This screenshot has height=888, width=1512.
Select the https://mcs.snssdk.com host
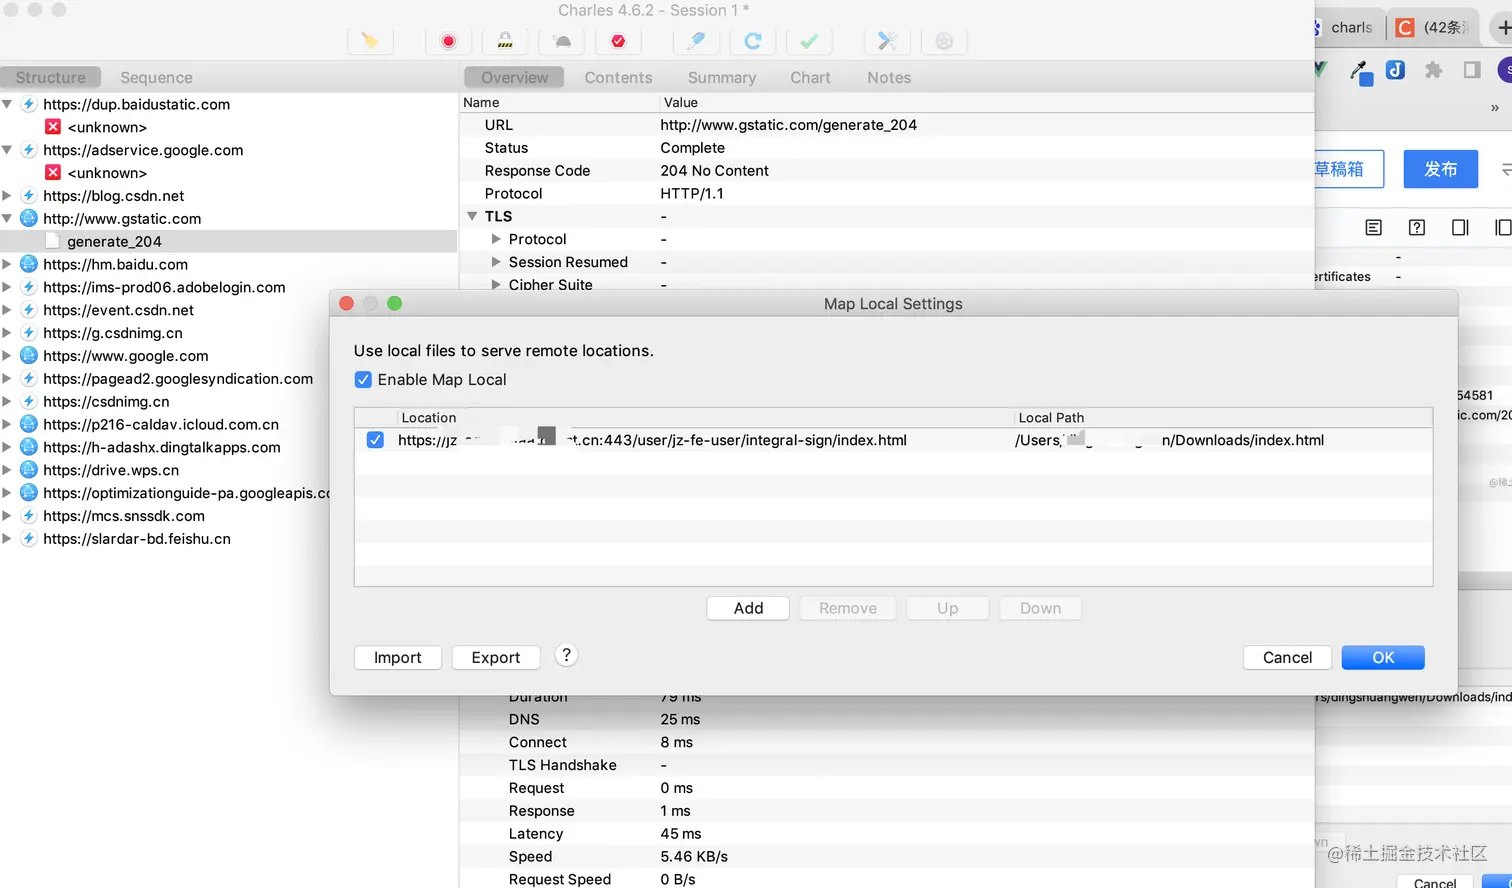[124, 516]
